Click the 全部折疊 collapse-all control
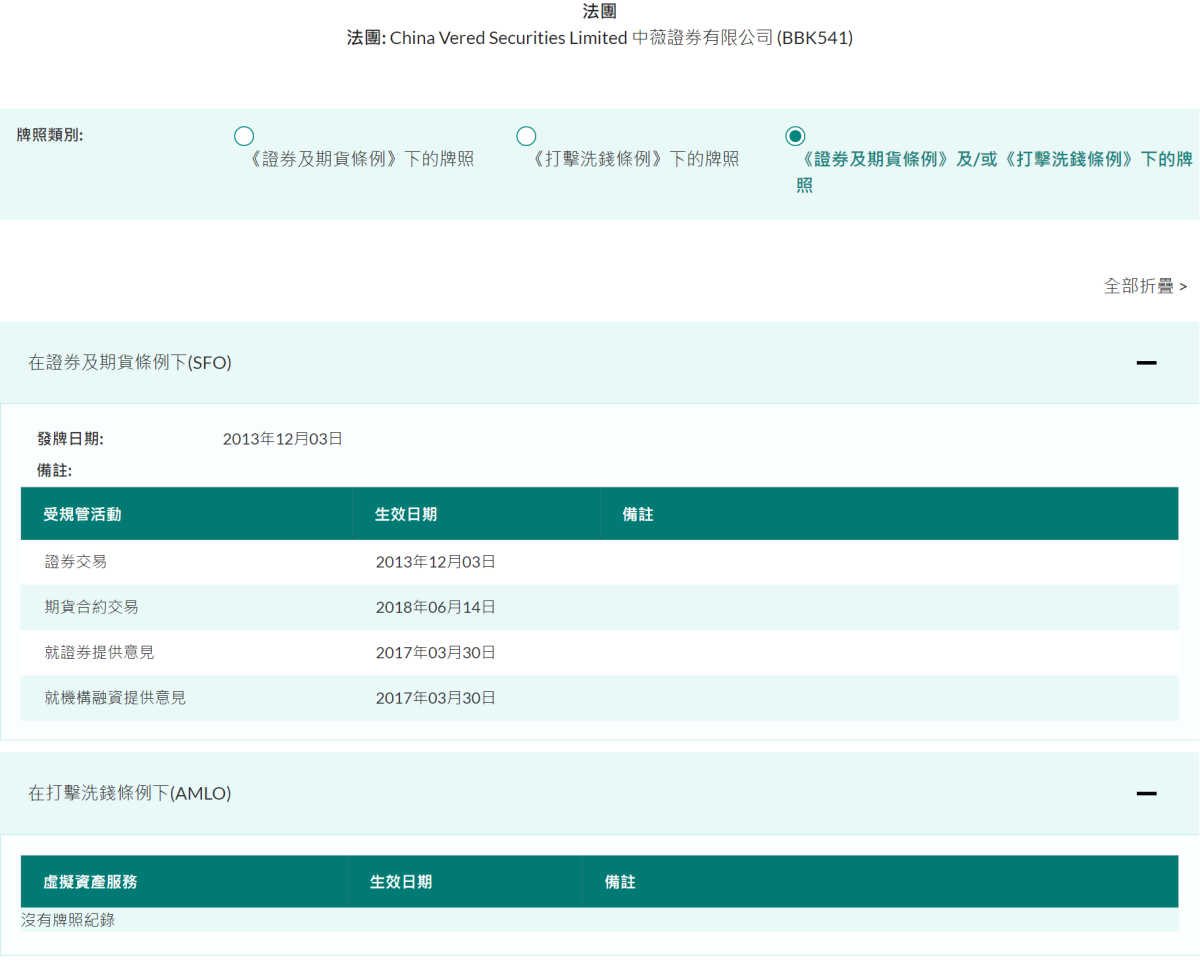The width and height of the screenshot is (1200, 968). point(1144,286)
